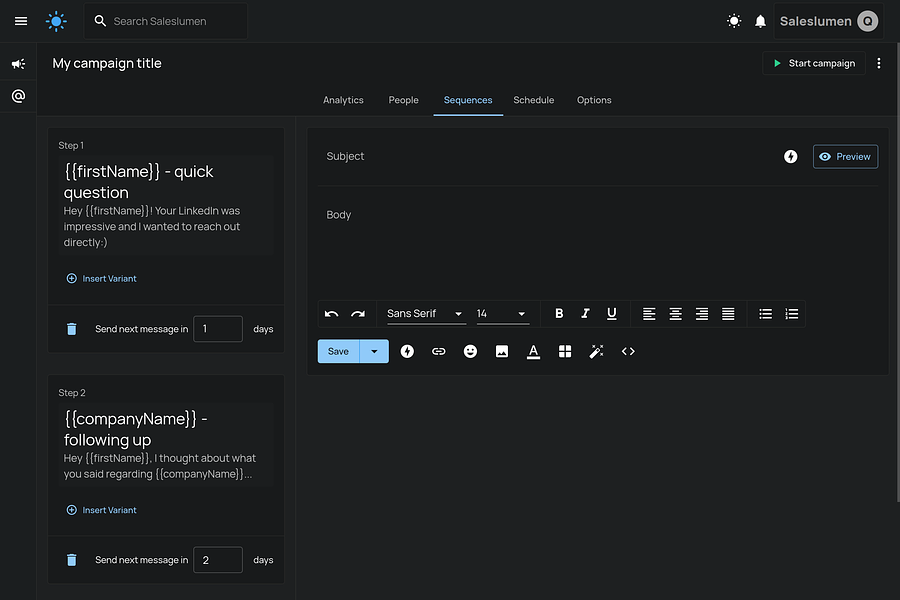
Task: Open the text color picker
Action: [533, 351]
